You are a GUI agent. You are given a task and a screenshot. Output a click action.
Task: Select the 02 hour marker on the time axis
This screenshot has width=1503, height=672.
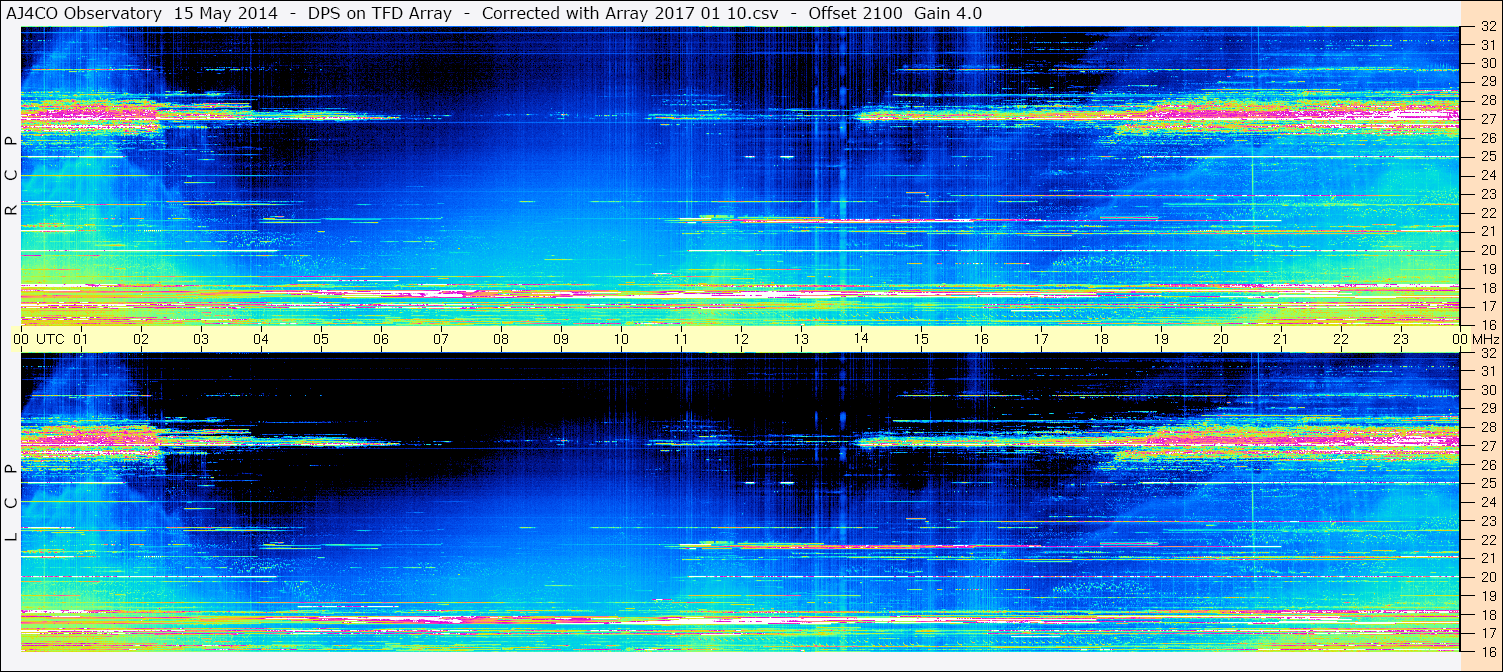click(141, 339)
